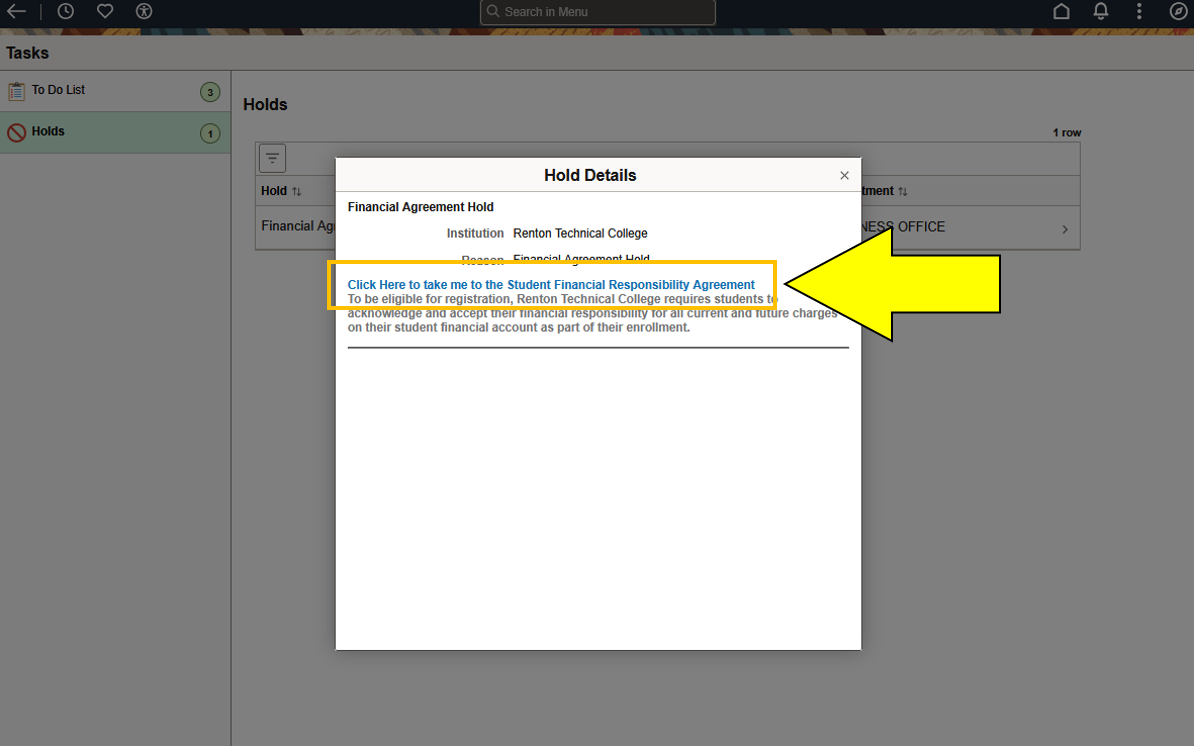Expand the Financial Agreement row chevron
The image size is (1194, 746).
click(x=1063, y=227)
